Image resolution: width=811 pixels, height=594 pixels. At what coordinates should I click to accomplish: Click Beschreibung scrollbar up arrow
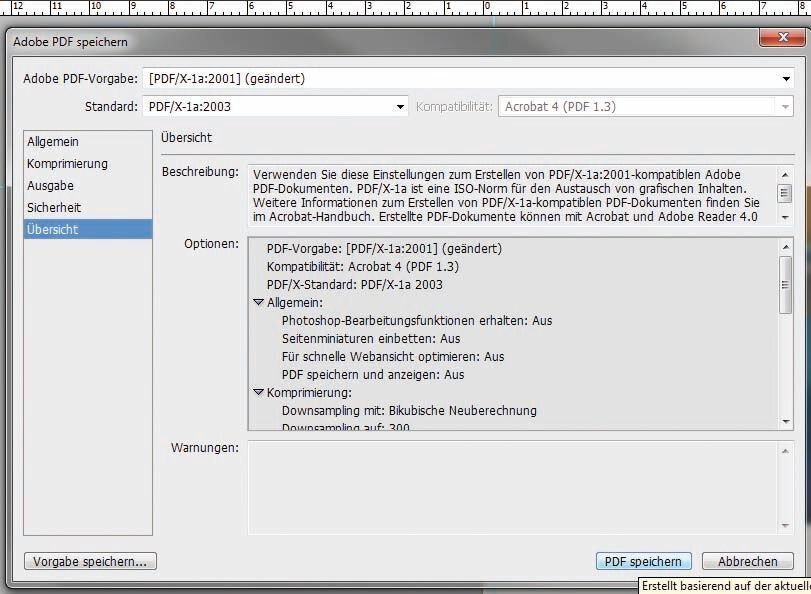[x=785, y=174]
